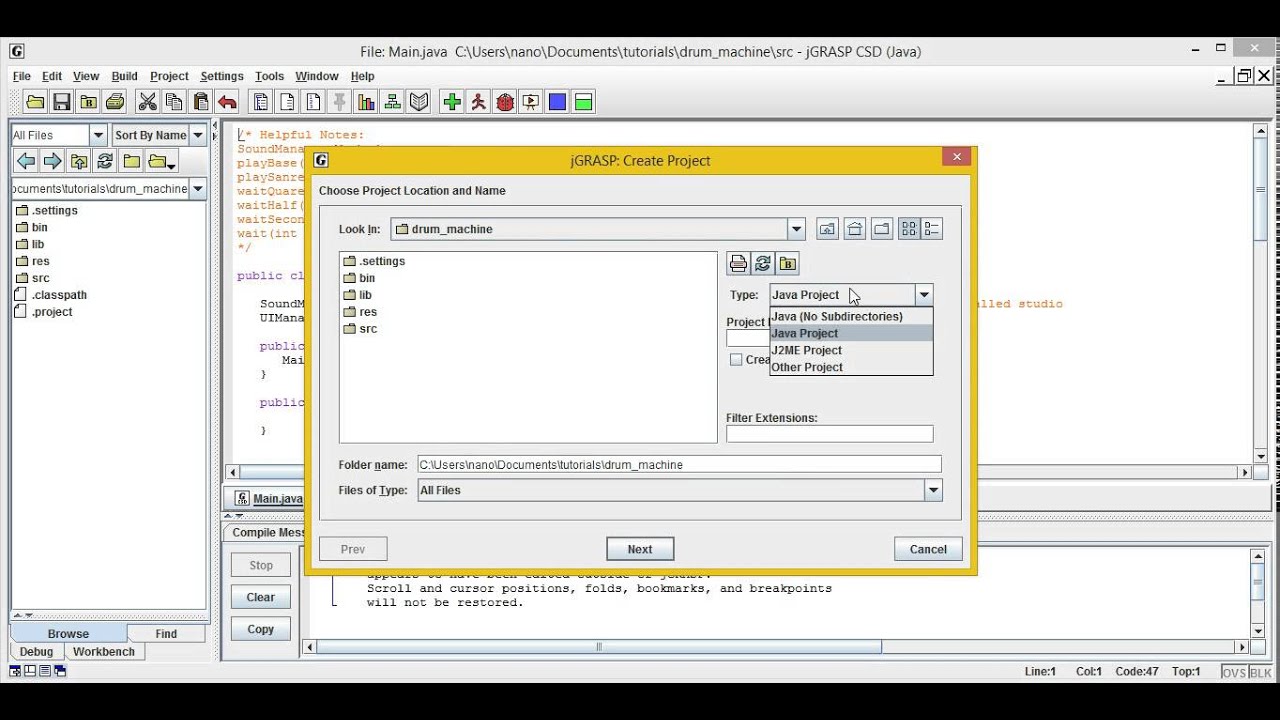
Task: Click the Save floppy disk toolbar icon
Action: [x=62, y=101]
